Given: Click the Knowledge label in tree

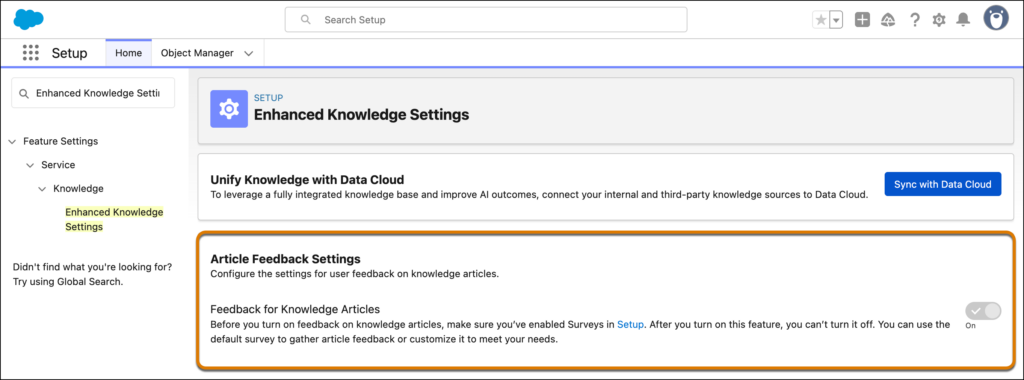Looking at the screenshot, I should 78,189.
